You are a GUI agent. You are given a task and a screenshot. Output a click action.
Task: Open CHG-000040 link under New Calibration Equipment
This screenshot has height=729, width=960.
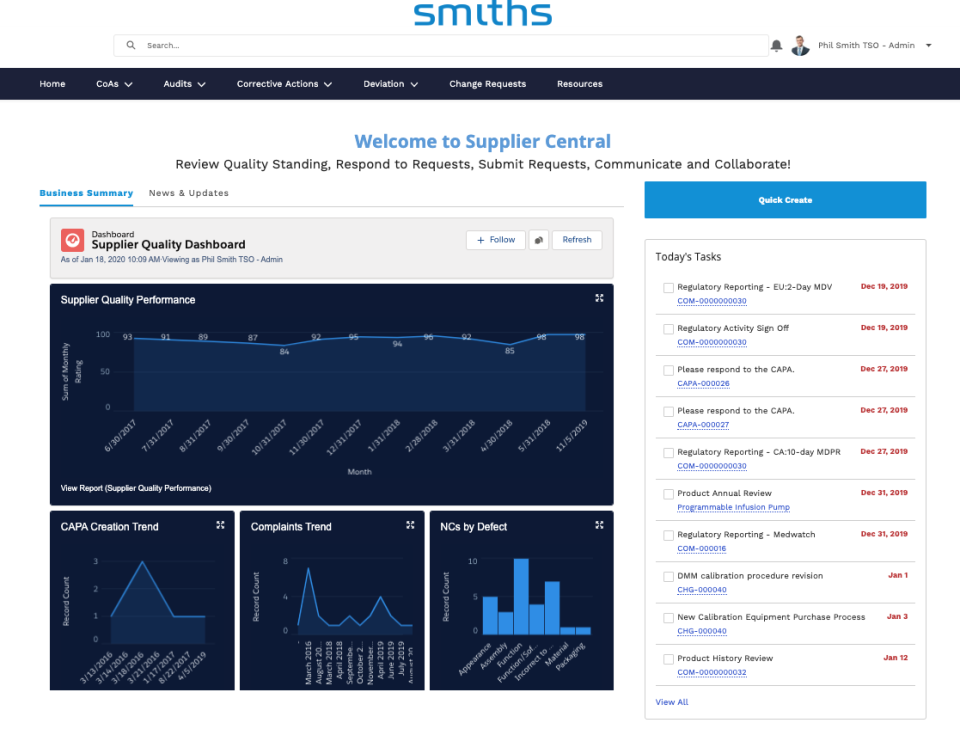click(x=702, y=632)
